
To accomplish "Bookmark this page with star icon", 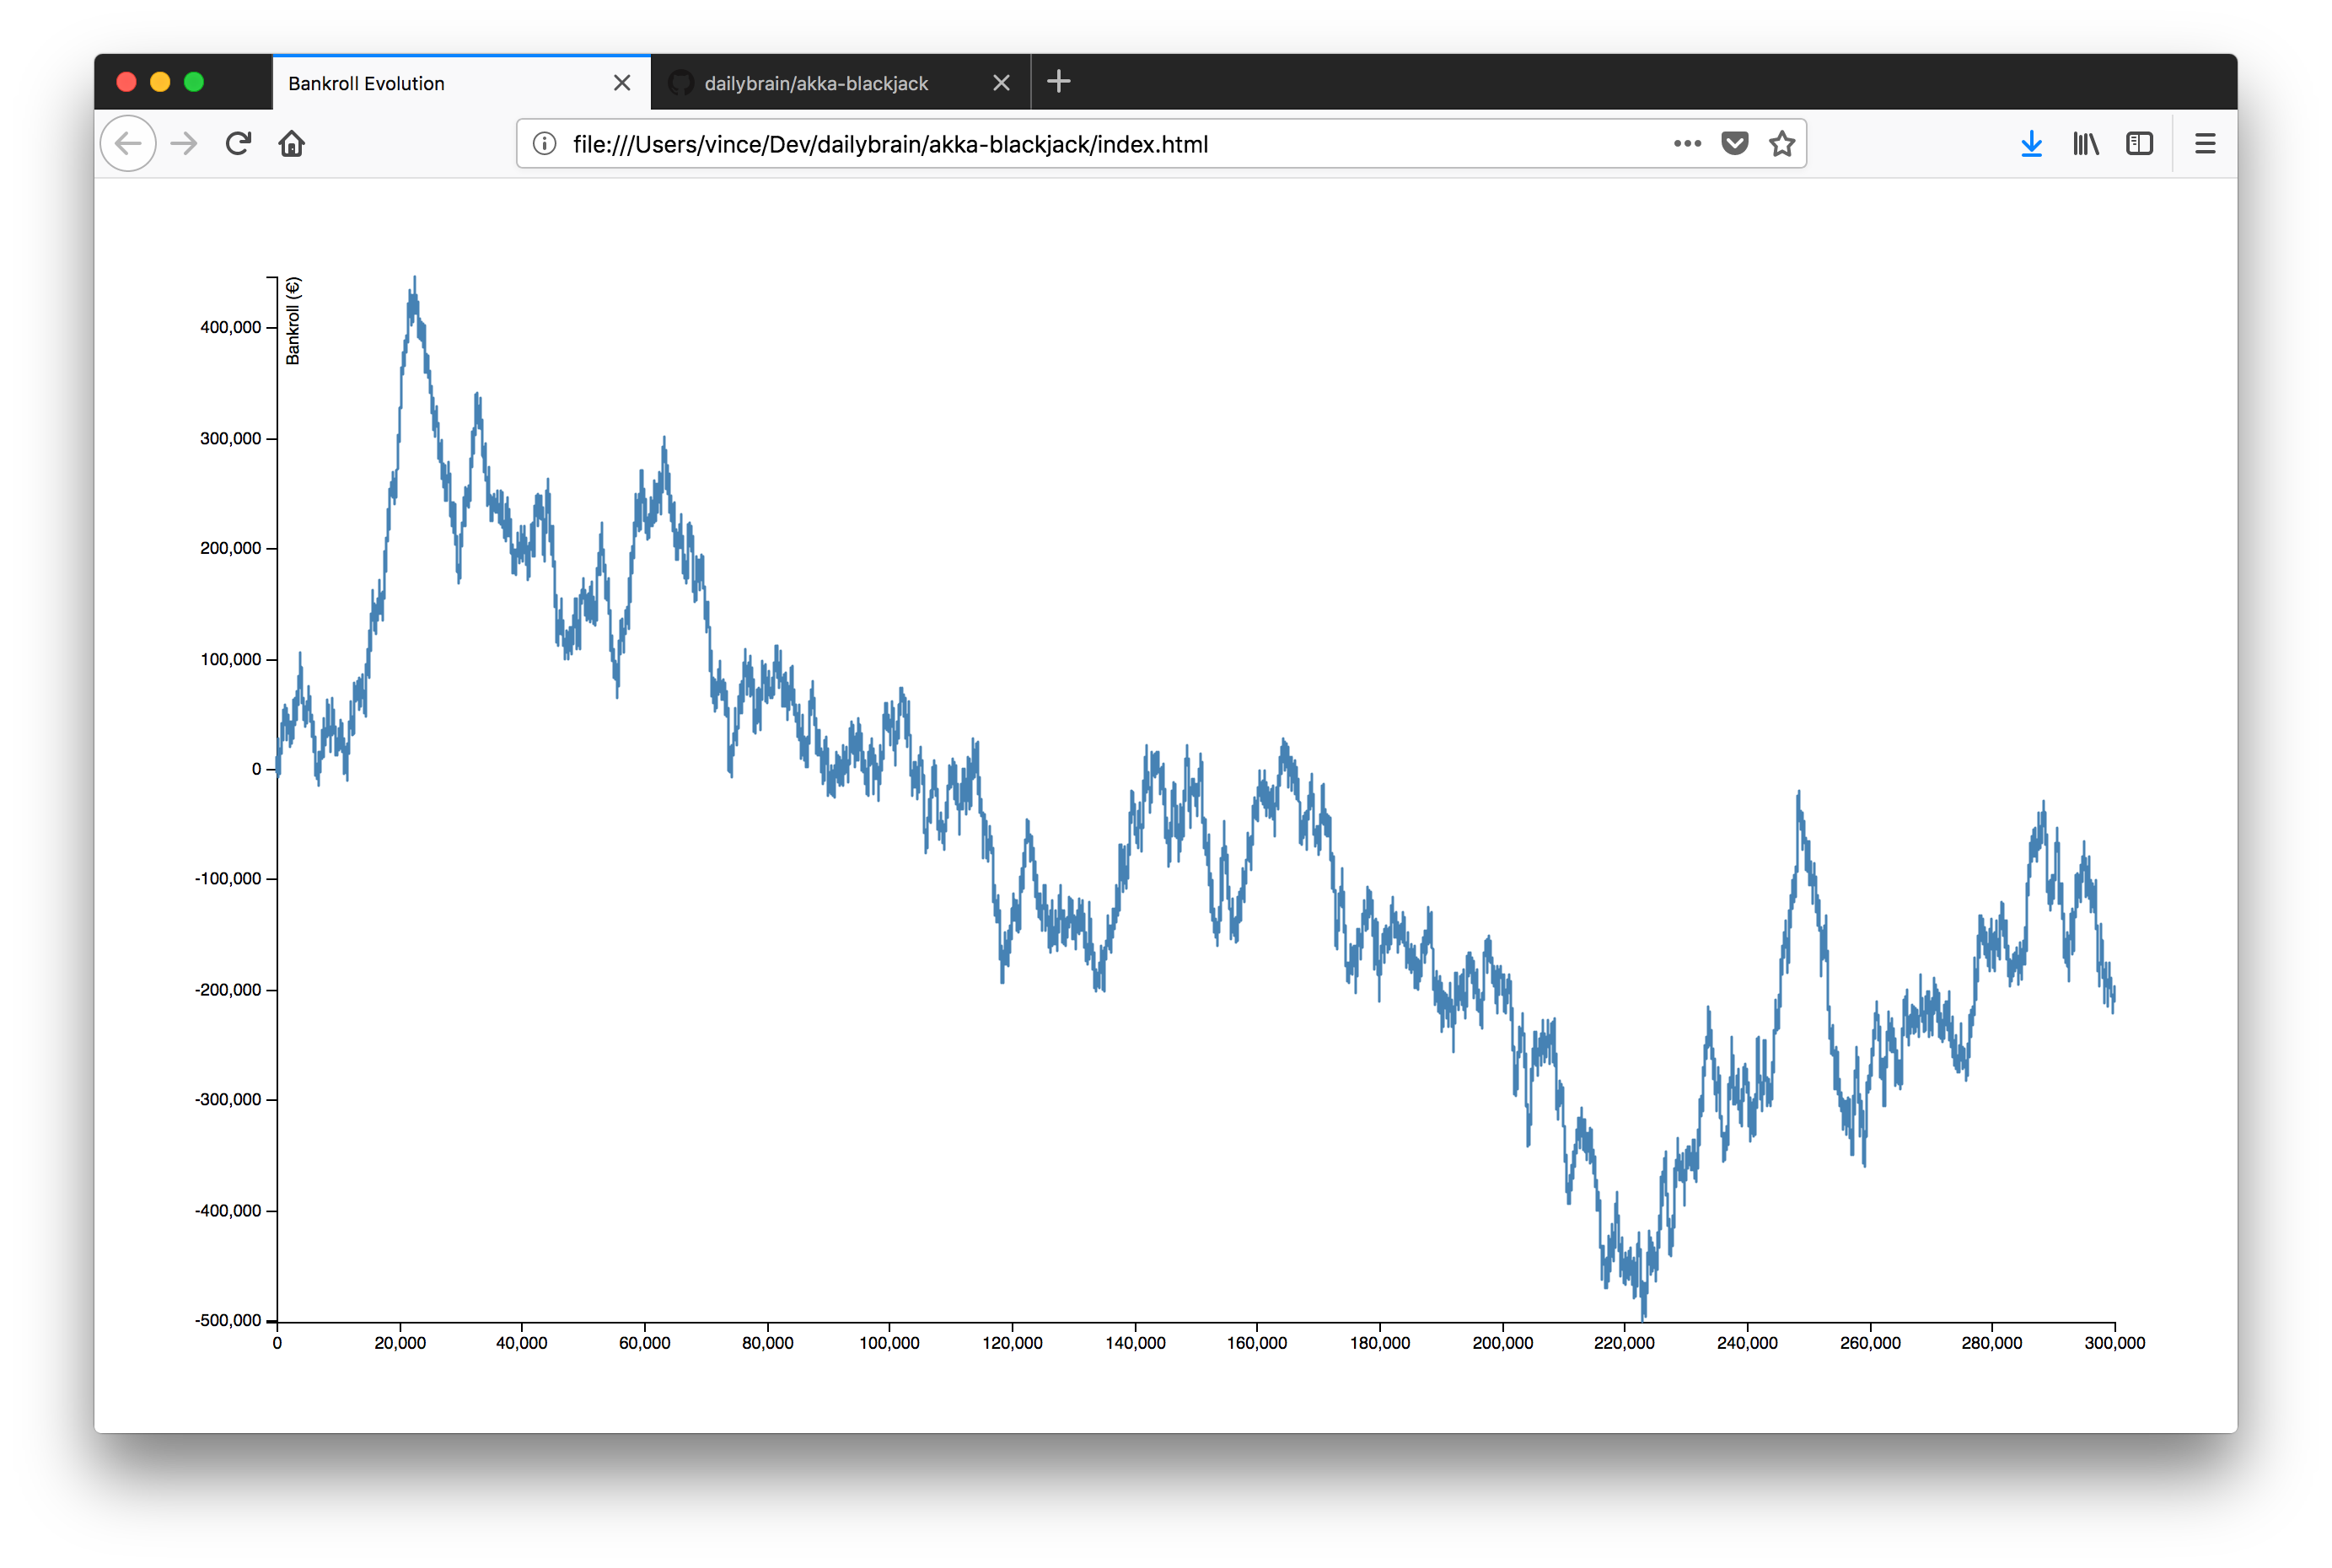I will pos(1782,144).
